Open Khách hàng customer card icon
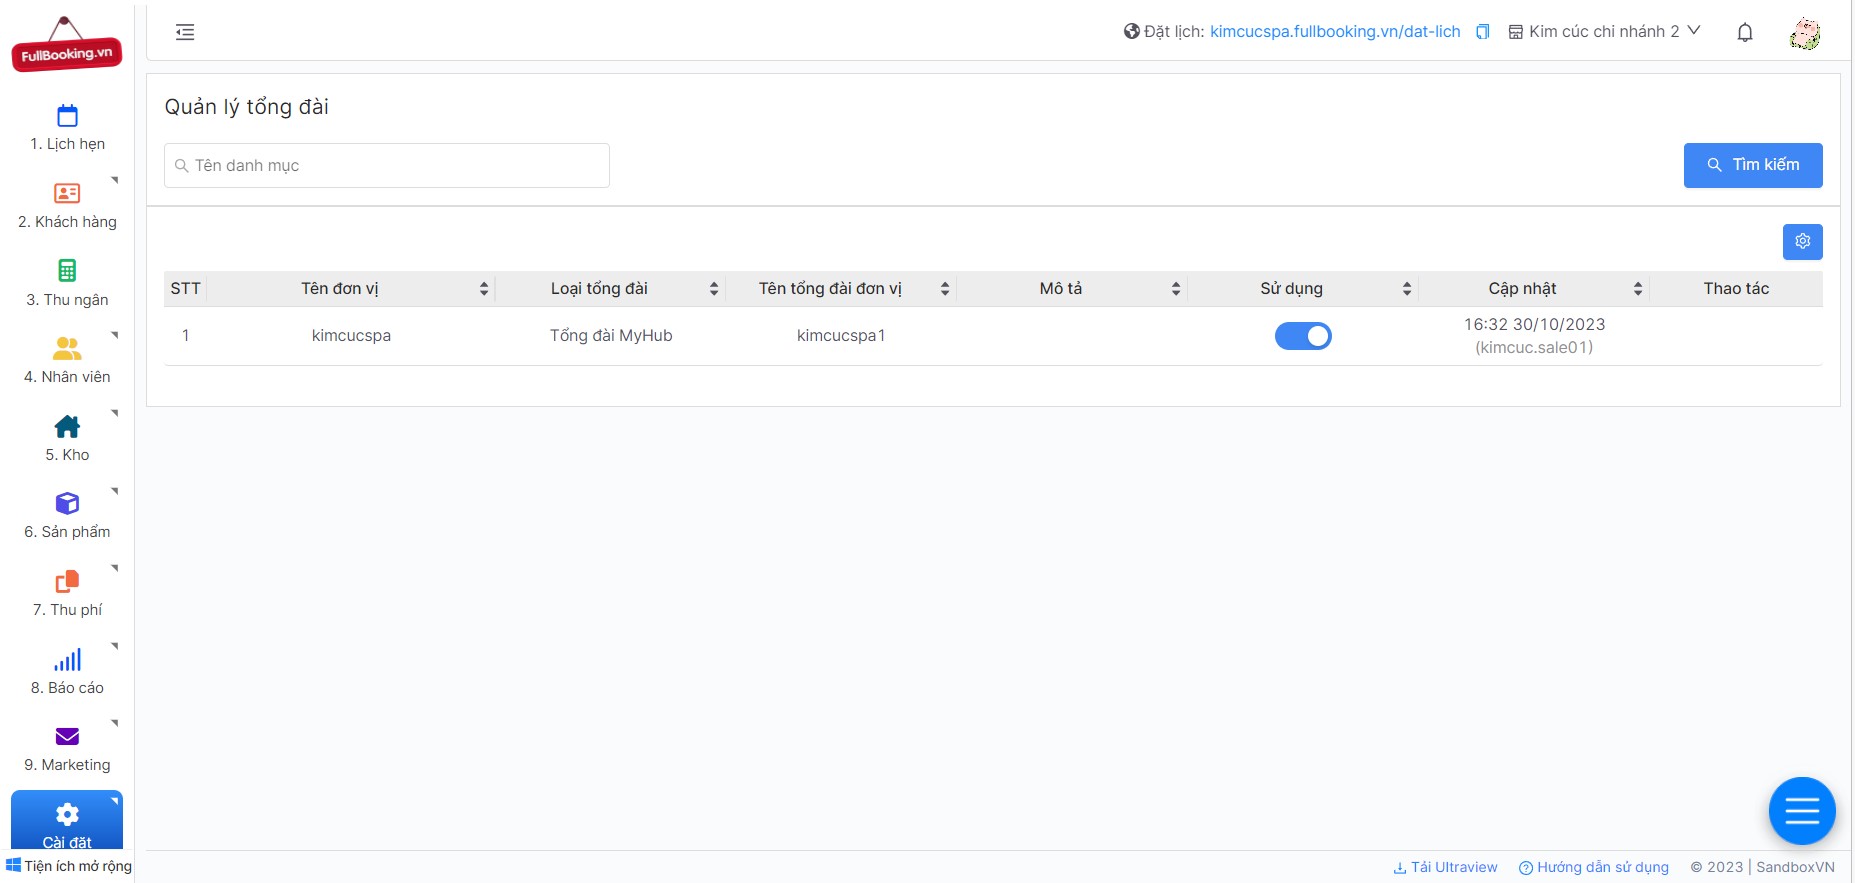Image resolution: width=1855 pixels, height=883 pixels. pyautogui.click(x=67, y=193)
